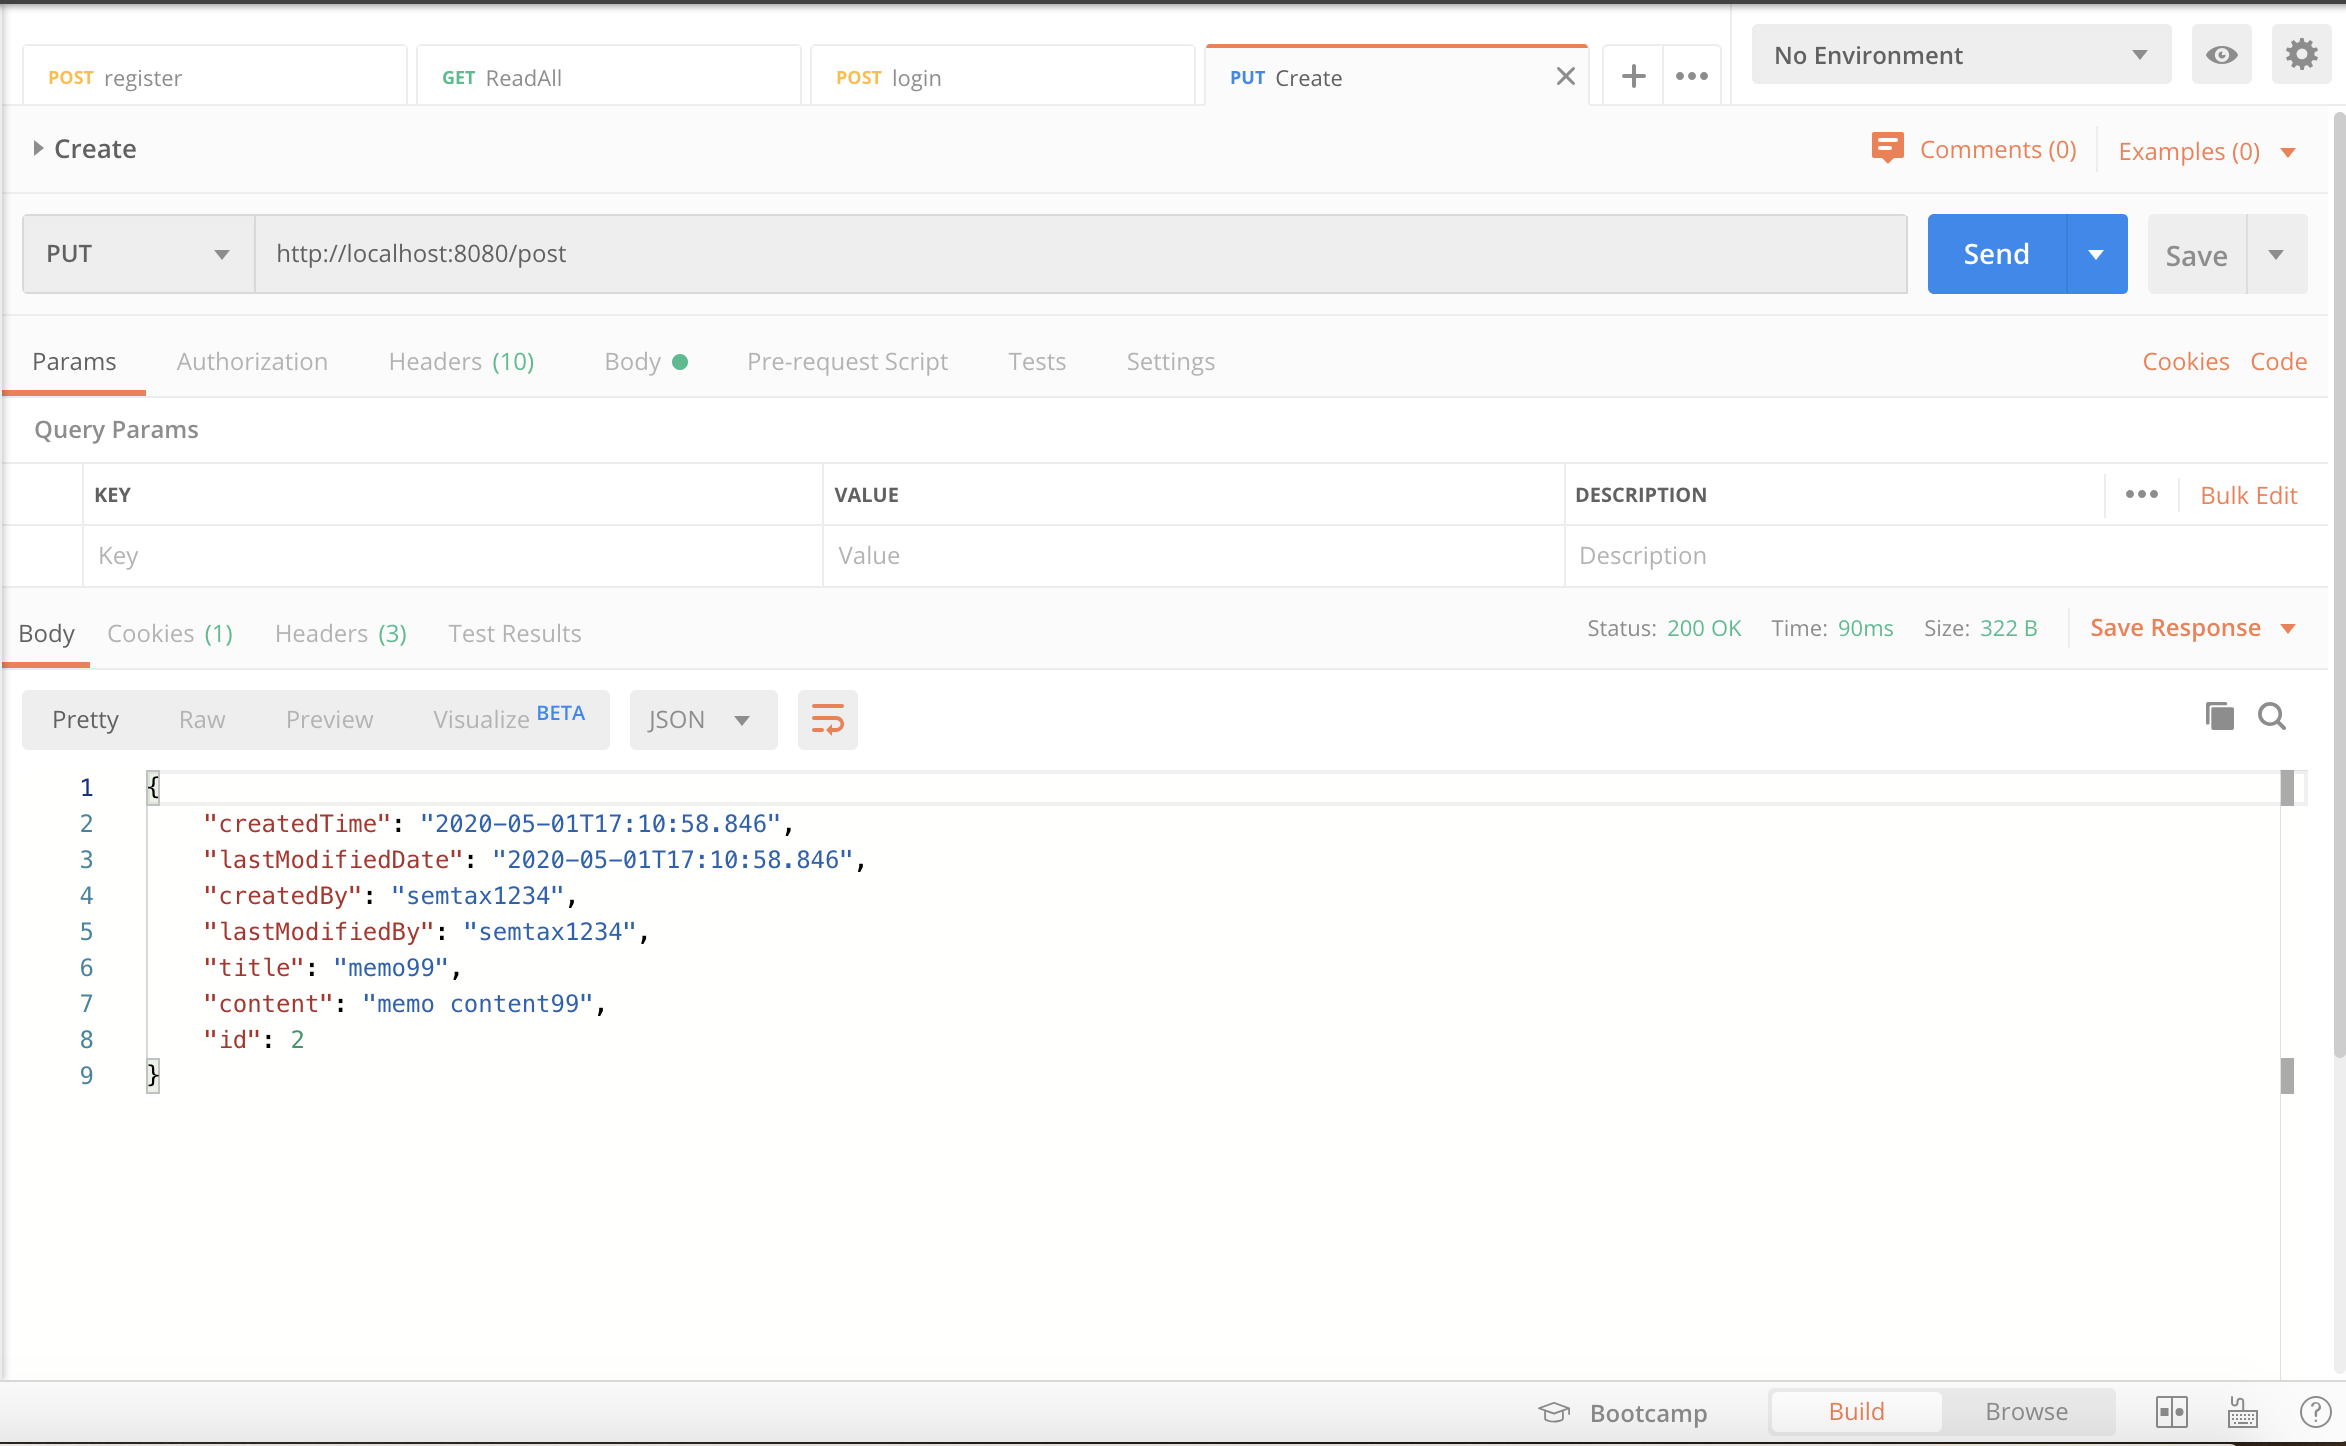Open the two-pane layout view icon
2346x1446 pixels.
click(2171, 1412)
